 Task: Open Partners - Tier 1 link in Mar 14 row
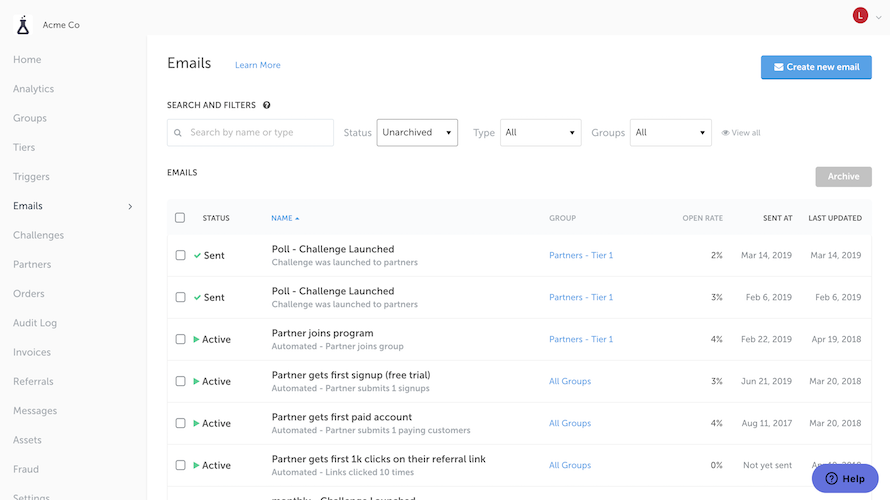click(581, 255)
